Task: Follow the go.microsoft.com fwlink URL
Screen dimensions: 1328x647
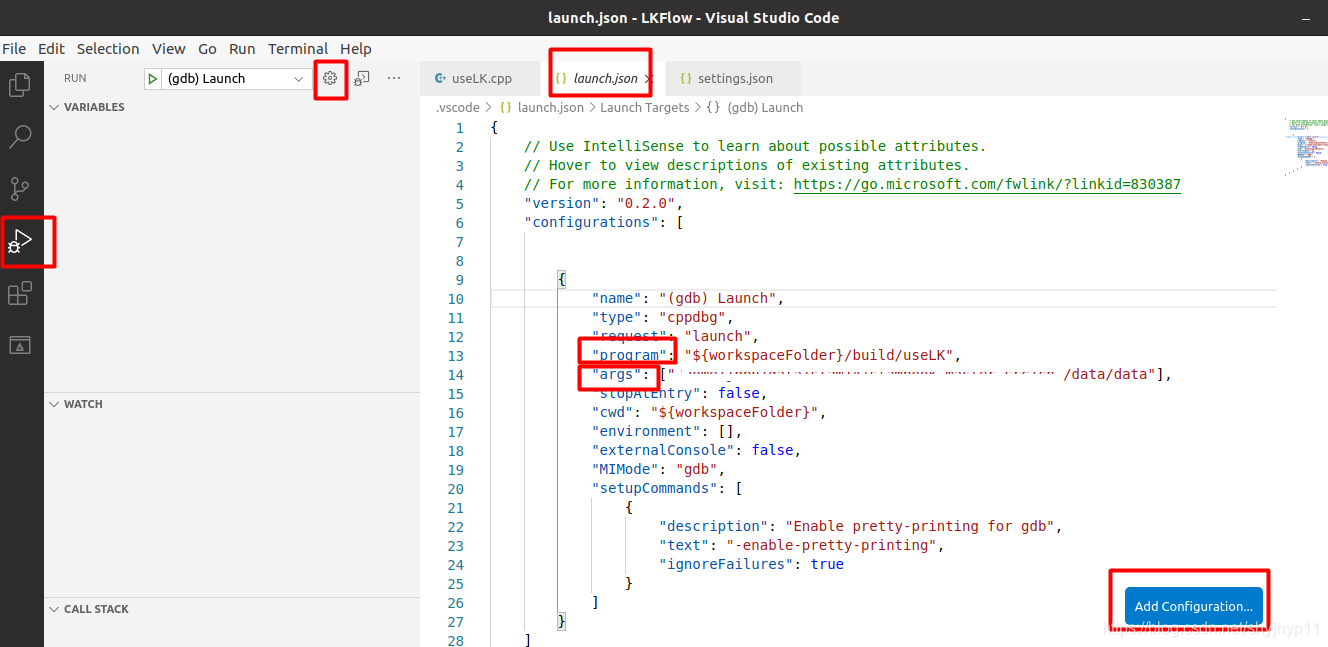Action: (x=987, y=184)
